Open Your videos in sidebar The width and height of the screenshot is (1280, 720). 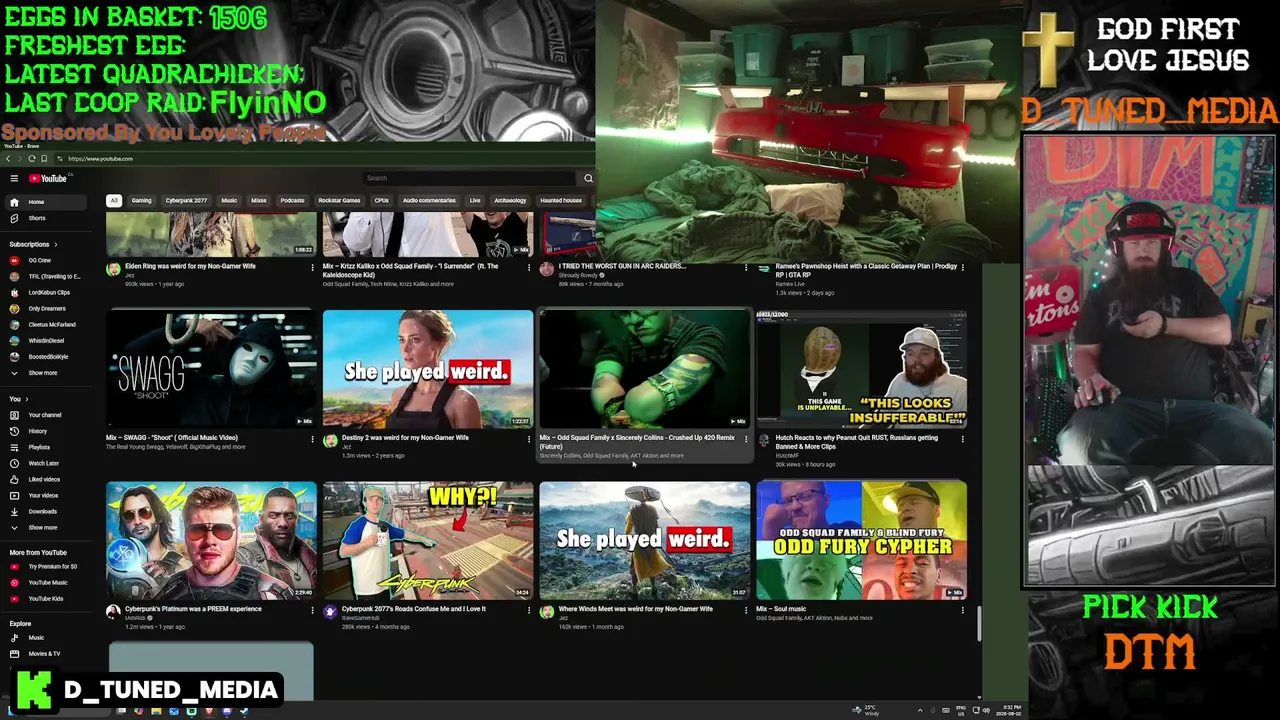(x=46, y=495)
